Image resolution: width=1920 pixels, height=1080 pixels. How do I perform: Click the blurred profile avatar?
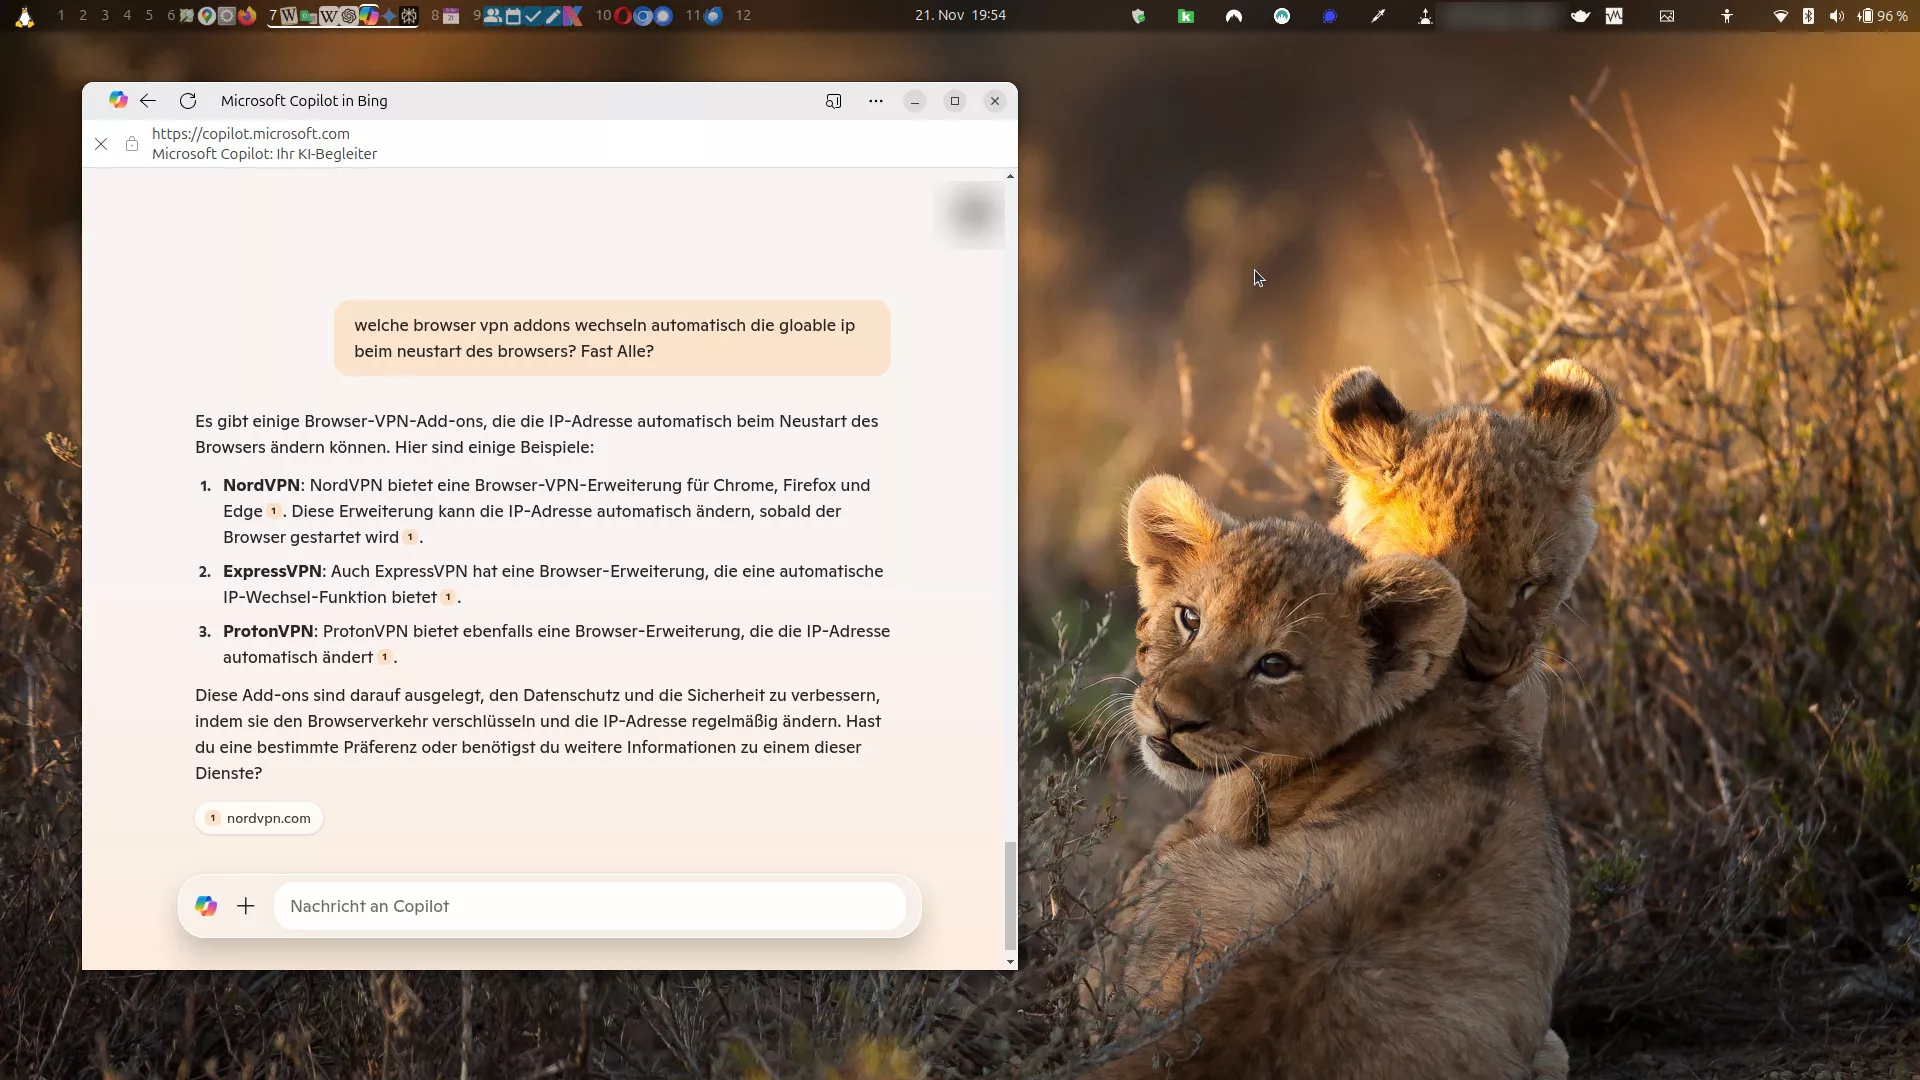972,213
